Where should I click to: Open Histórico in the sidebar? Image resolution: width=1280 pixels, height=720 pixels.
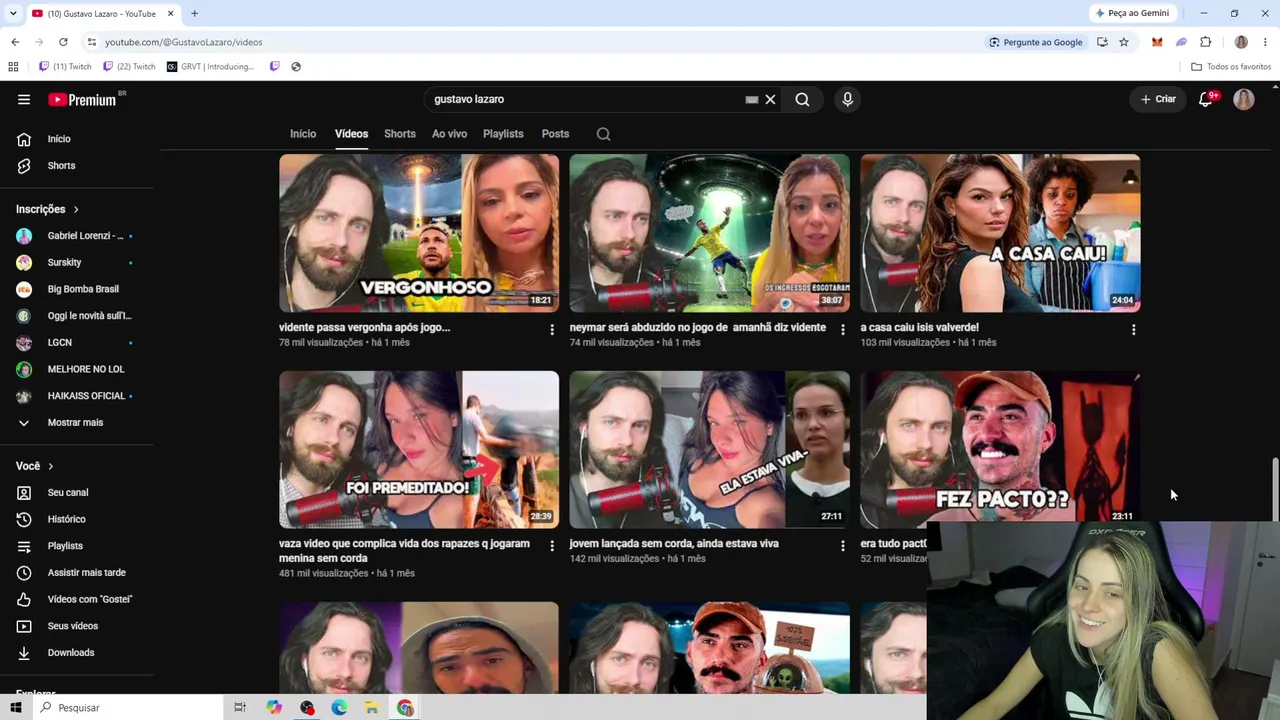76,519
